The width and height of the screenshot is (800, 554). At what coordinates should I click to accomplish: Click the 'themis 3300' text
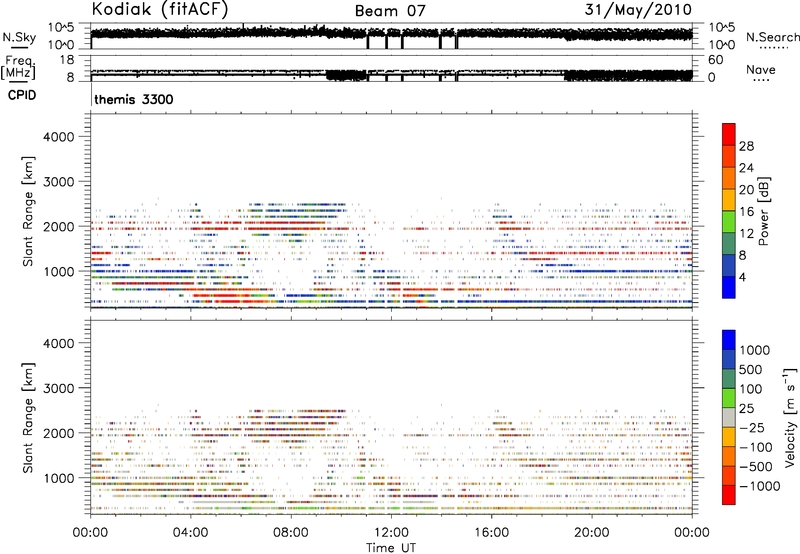(134, 99)
